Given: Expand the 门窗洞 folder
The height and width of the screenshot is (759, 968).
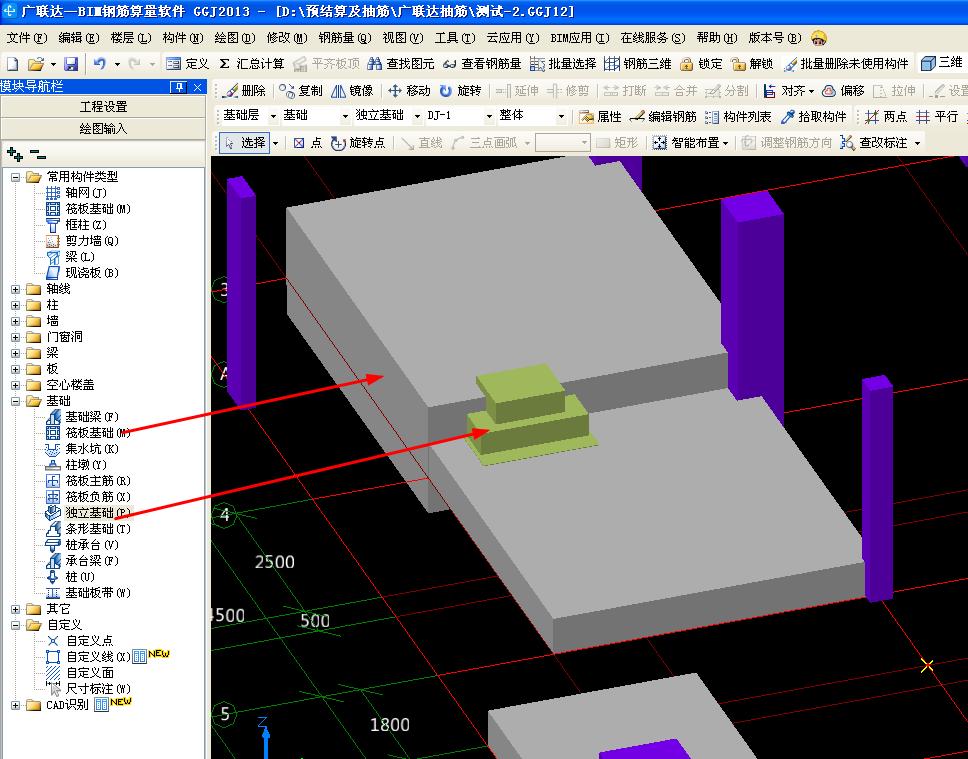Looking at the screenshot, I should [15, 337].
